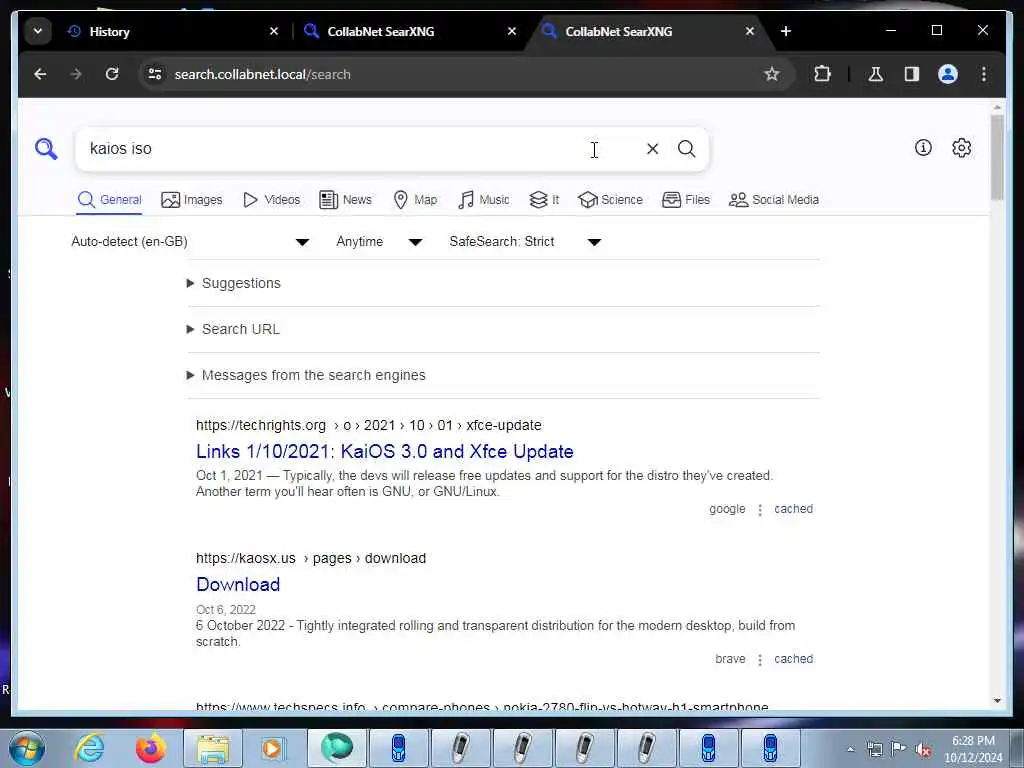The height and width of the screenshot is (768, 1024).
Task: Open the kaosx.us Download result link
Action: (x=238, y=584)
